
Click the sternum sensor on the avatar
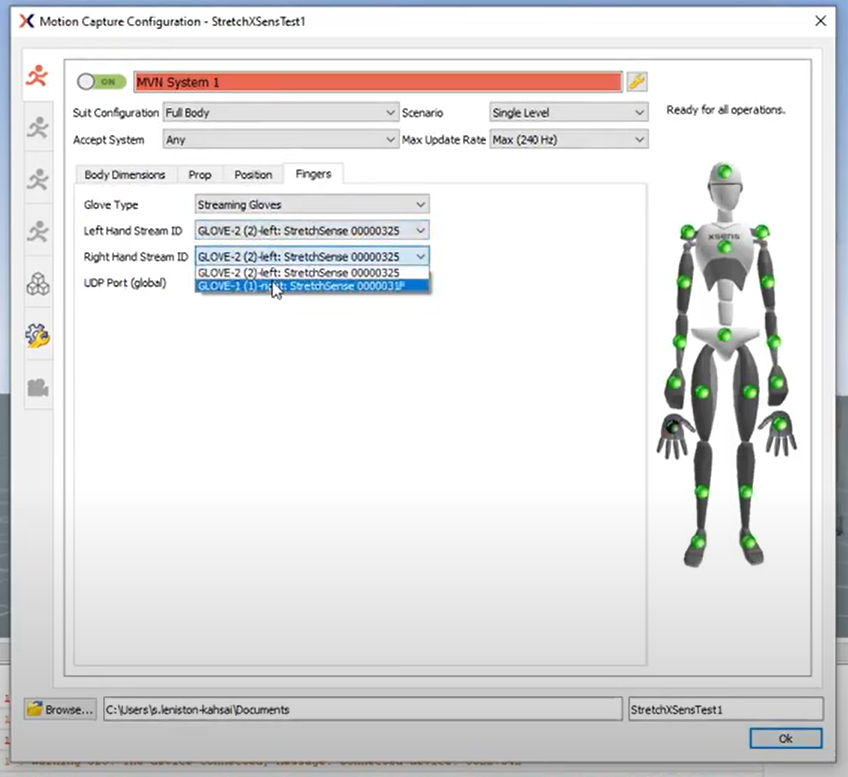[724, 248]
